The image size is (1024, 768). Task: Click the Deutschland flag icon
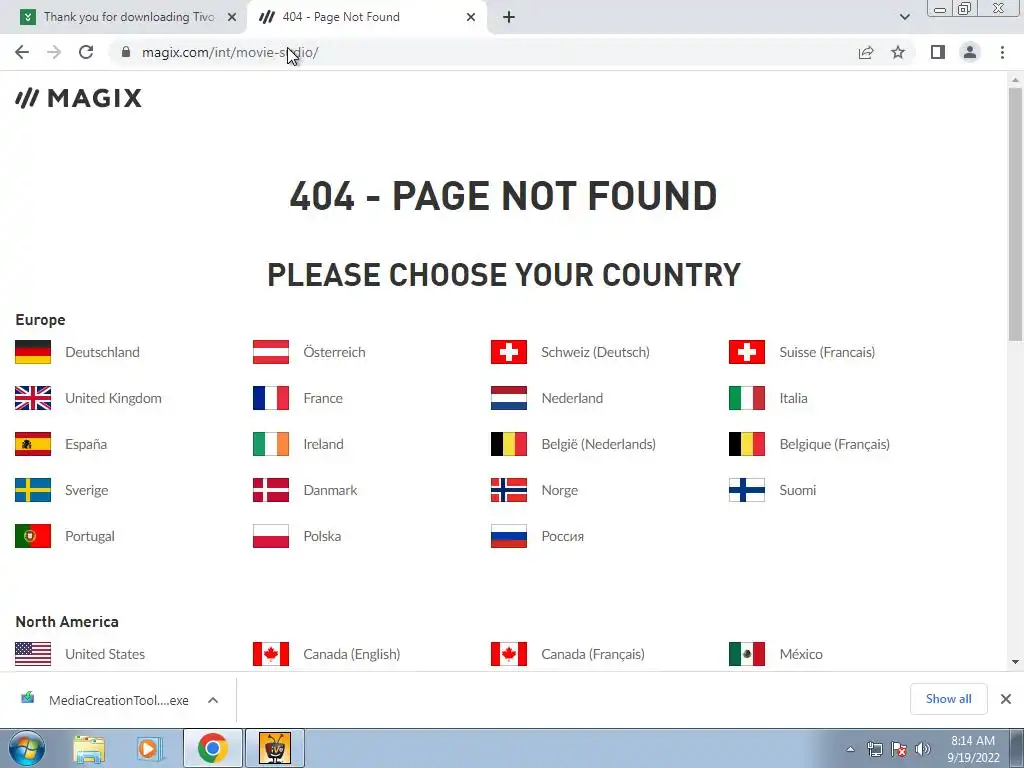33,352
